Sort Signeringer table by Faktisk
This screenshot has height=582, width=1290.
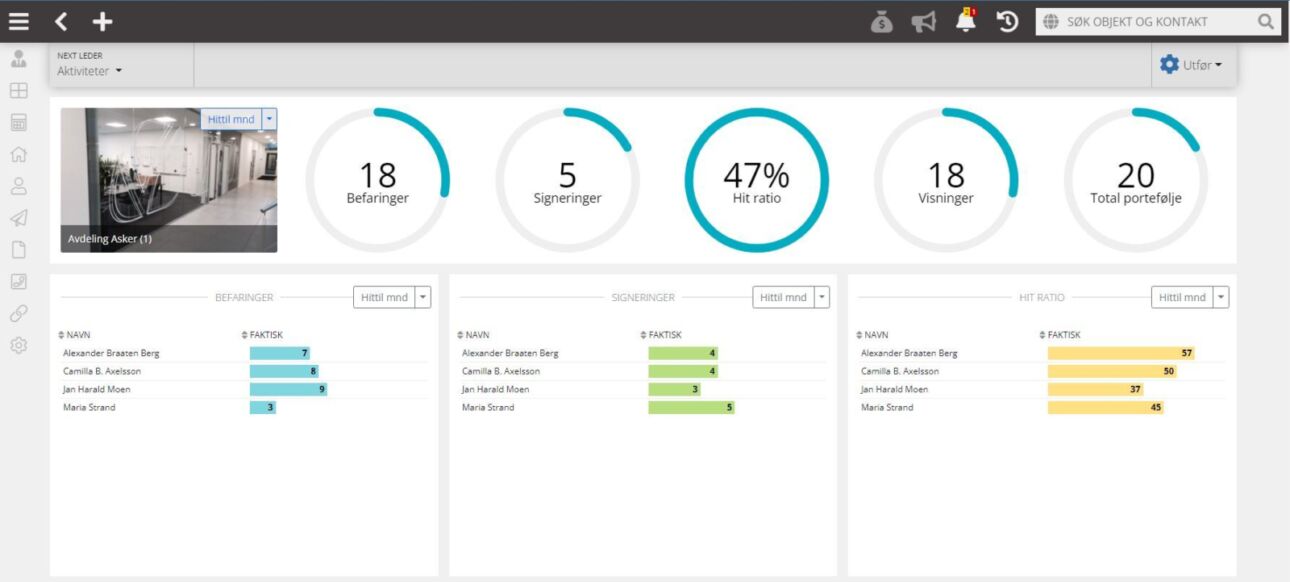pyautogui.click(x=661, y=335)
